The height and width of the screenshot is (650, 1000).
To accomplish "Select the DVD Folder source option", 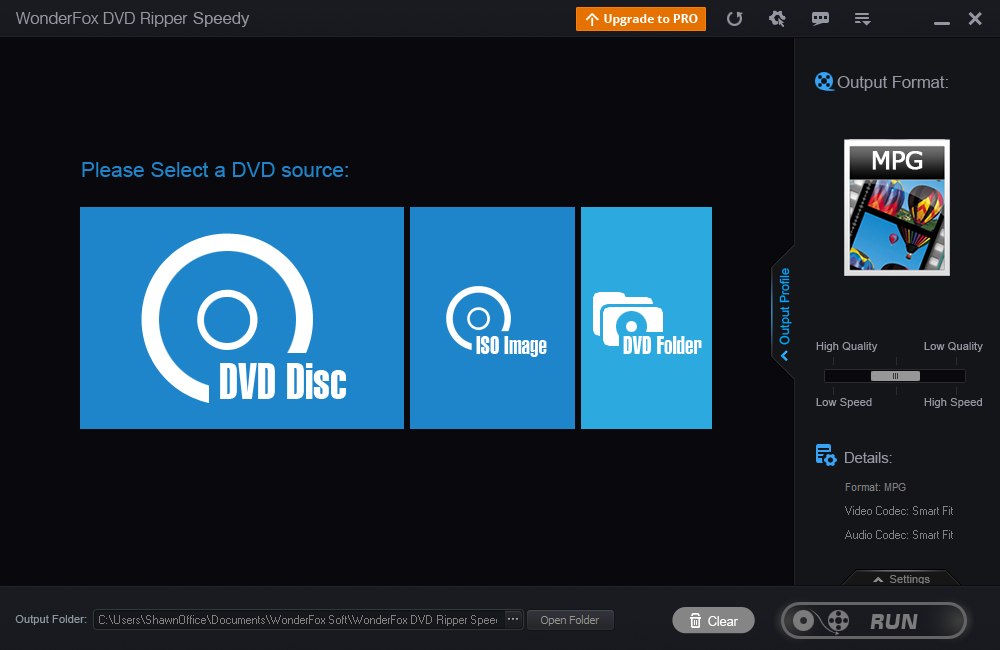I will click(x=646, y=318).
